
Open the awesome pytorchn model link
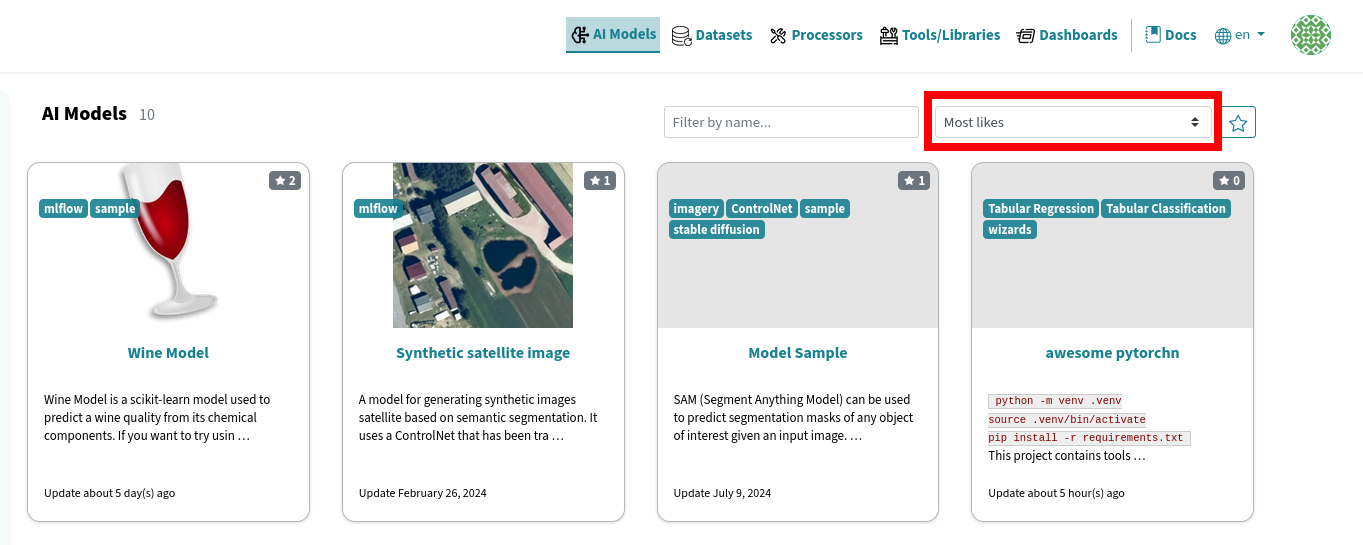(1112, 353)
